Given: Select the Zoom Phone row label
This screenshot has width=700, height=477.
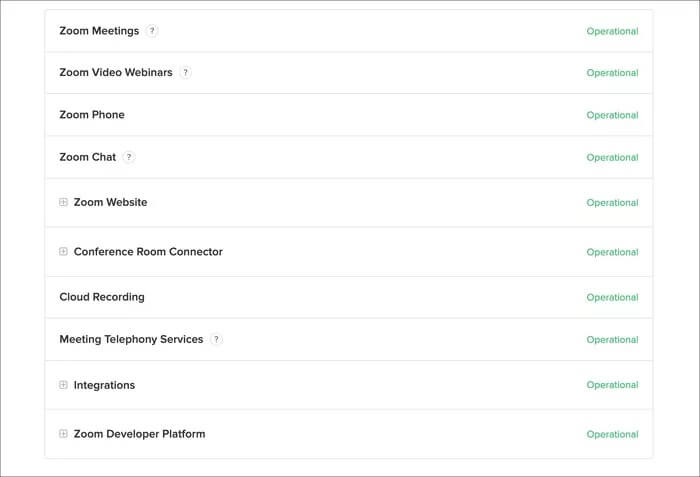Looking at the screenshot, I should (x=92, y=115).
